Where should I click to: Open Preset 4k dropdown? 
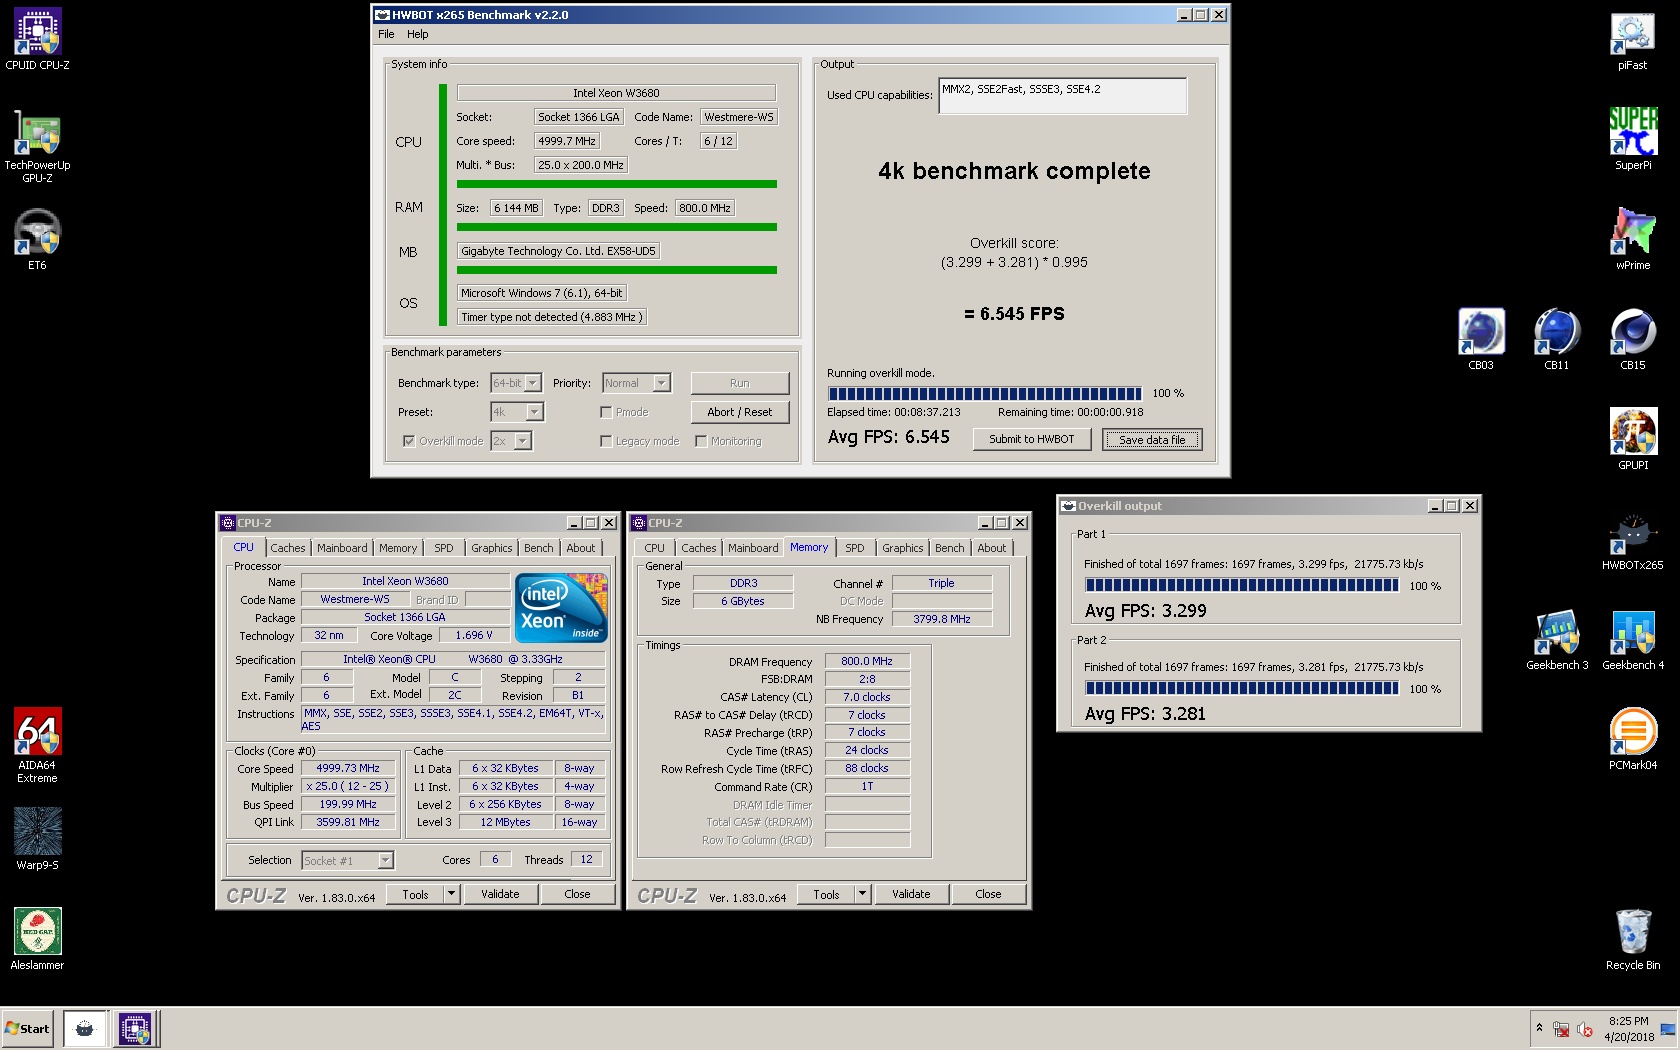coord(516,412)
